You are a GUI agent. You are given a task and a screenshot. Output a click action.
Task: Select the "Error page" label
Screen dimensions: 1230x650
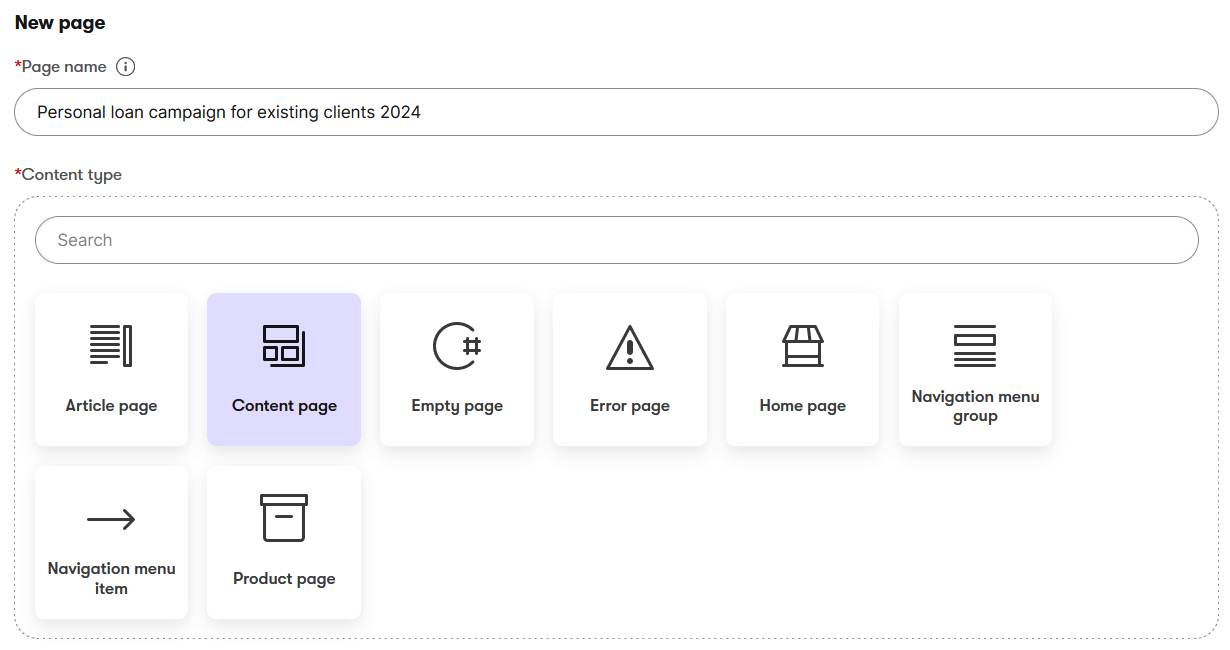[630, 406]
